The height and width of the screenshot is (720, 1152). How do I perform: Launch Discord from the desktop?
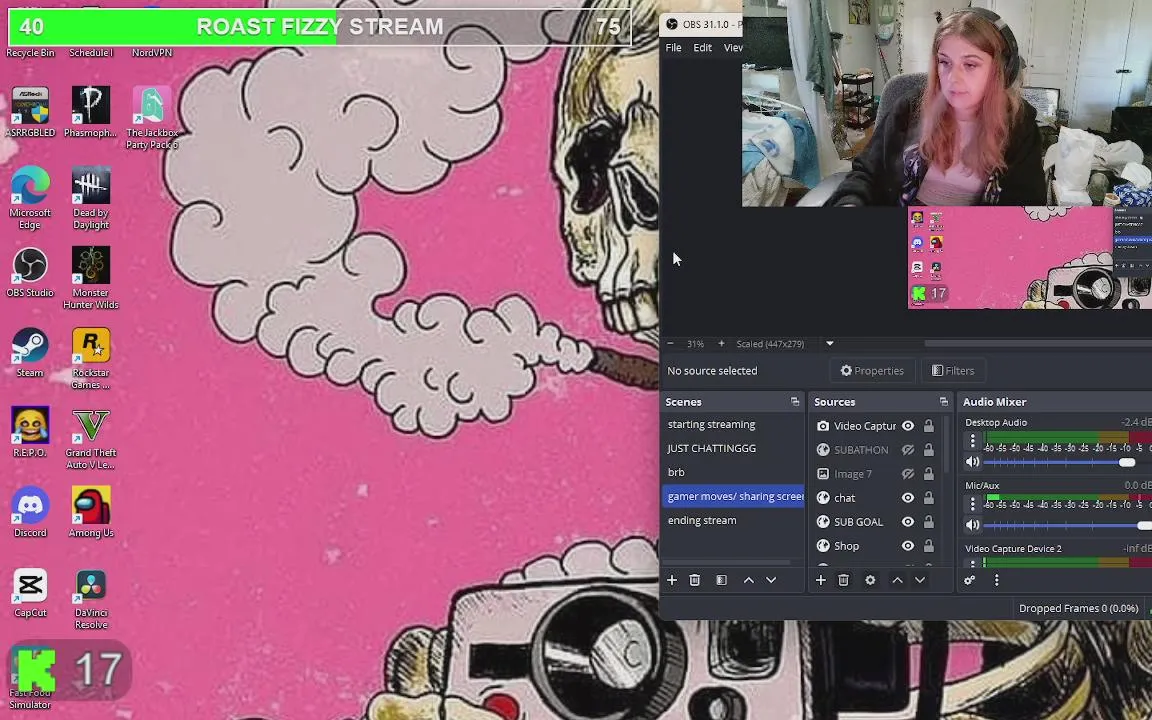30,512
